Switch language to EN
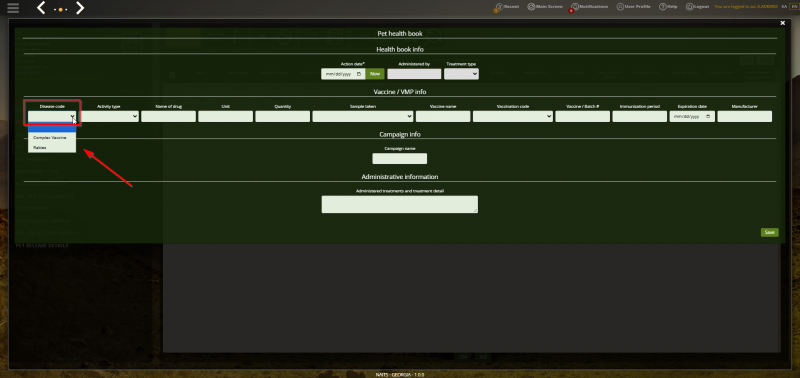The width and height of the screenshot is (800, 378). (793, 7)
